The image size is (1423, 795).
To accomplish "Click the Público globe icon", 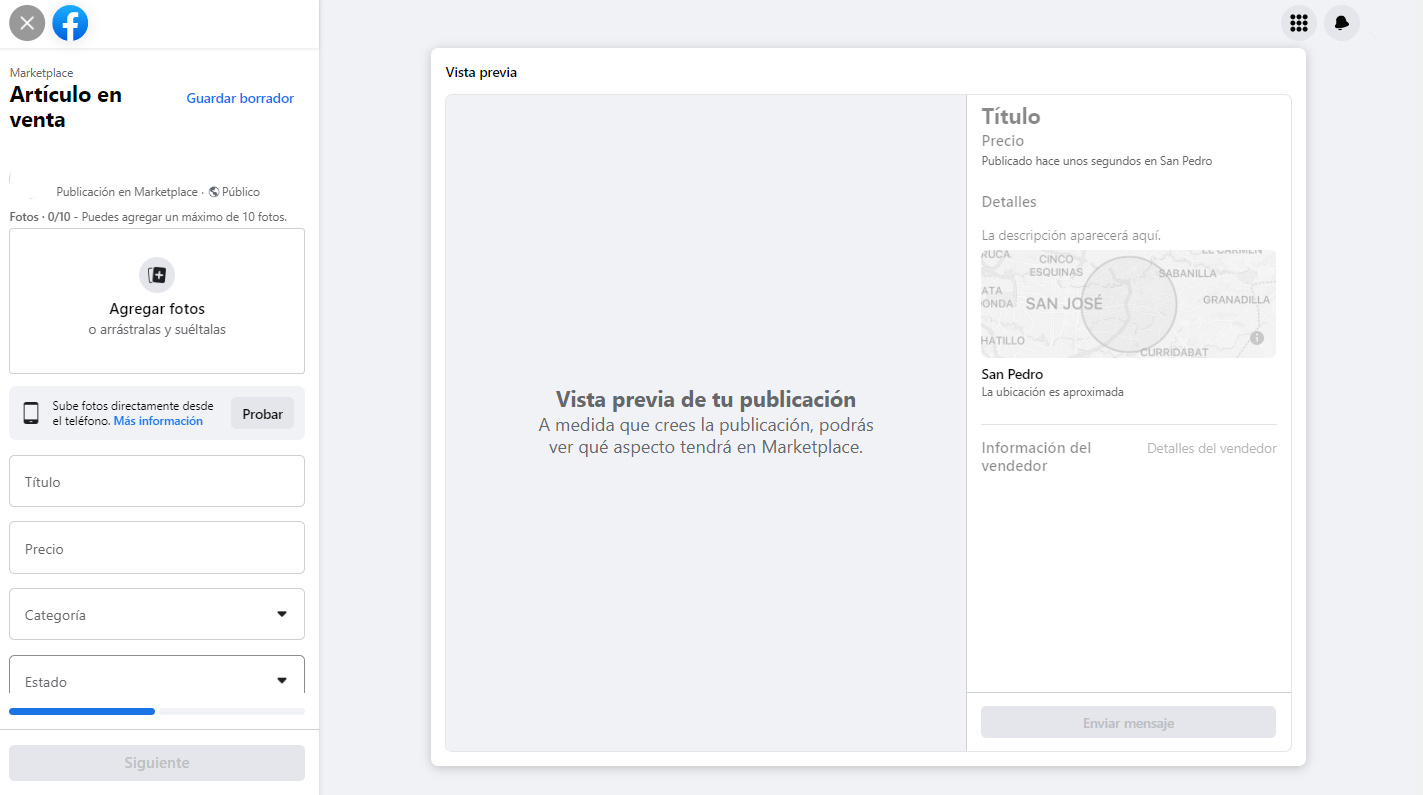I will point(214,192).
